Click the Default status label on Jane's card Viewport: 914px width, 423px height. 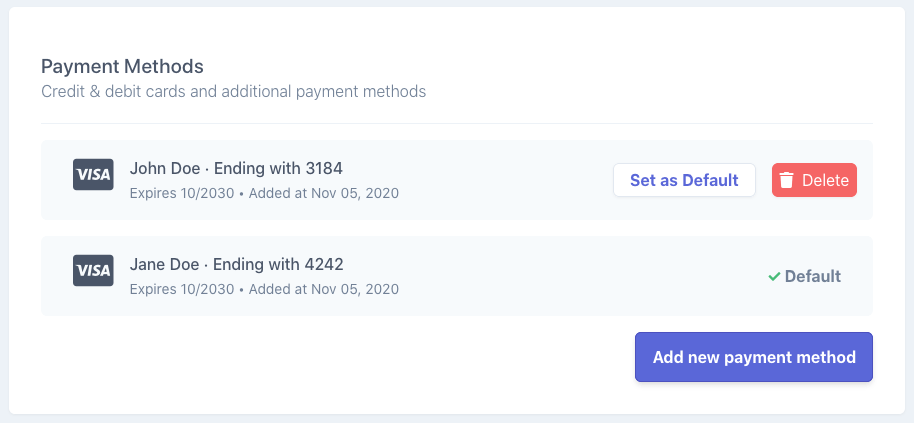tap(812, 276)
